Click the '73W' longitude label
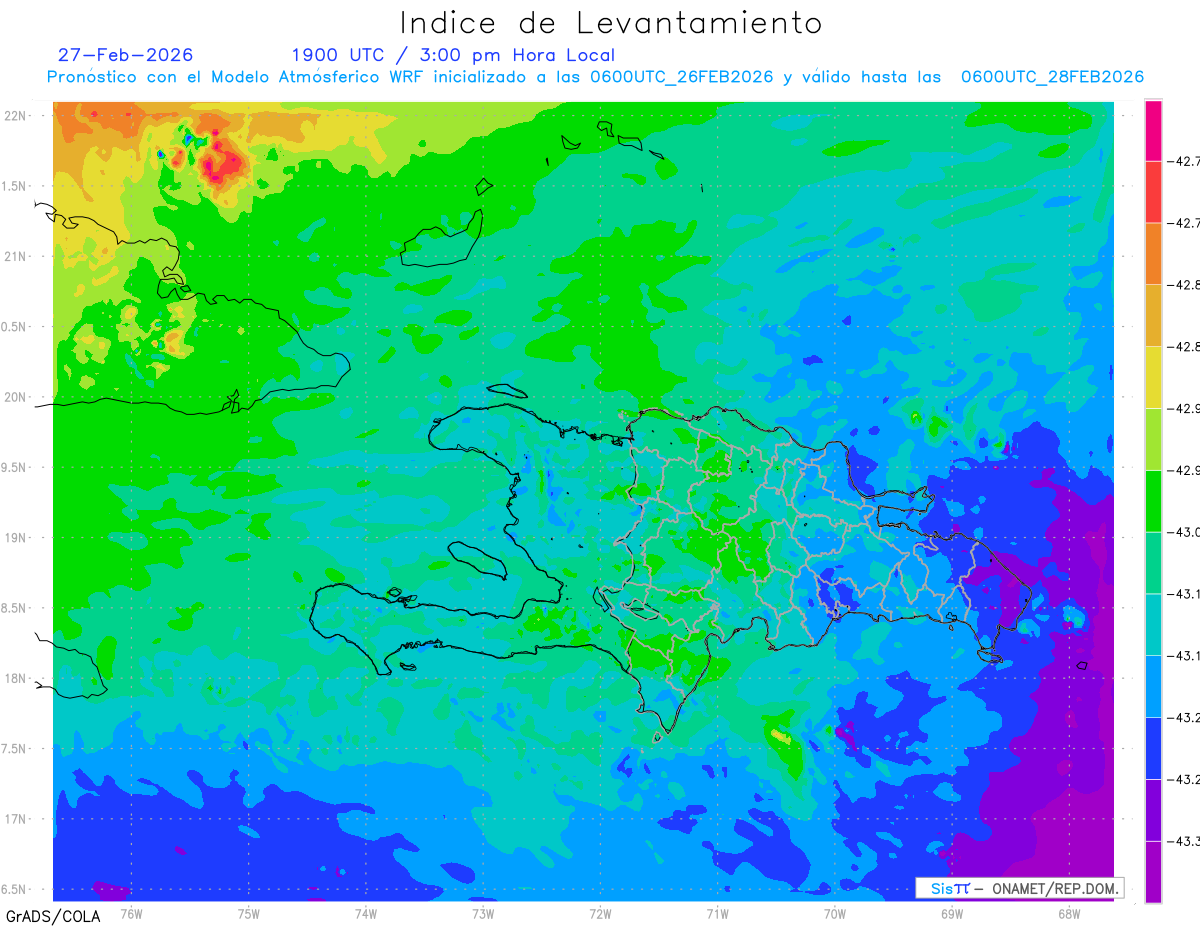Image resolution: width=1200 pixels, height=927 pixels. (x=483, y=913)
